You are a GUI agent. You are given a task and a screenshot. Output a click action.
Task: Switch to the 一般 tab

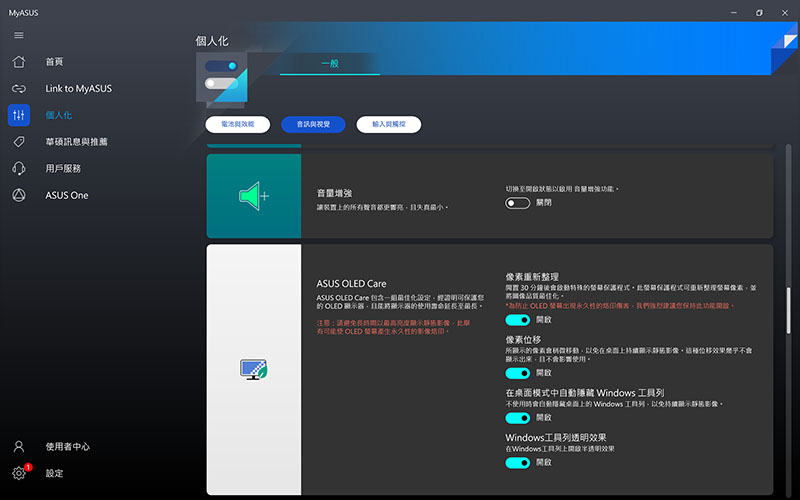tap(330, 64)
